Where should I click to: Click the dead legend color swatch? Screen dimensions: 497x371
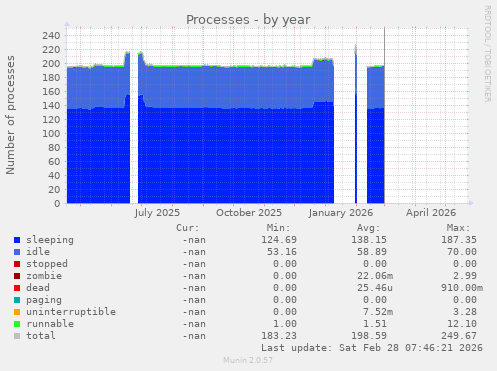coord(17,288)
